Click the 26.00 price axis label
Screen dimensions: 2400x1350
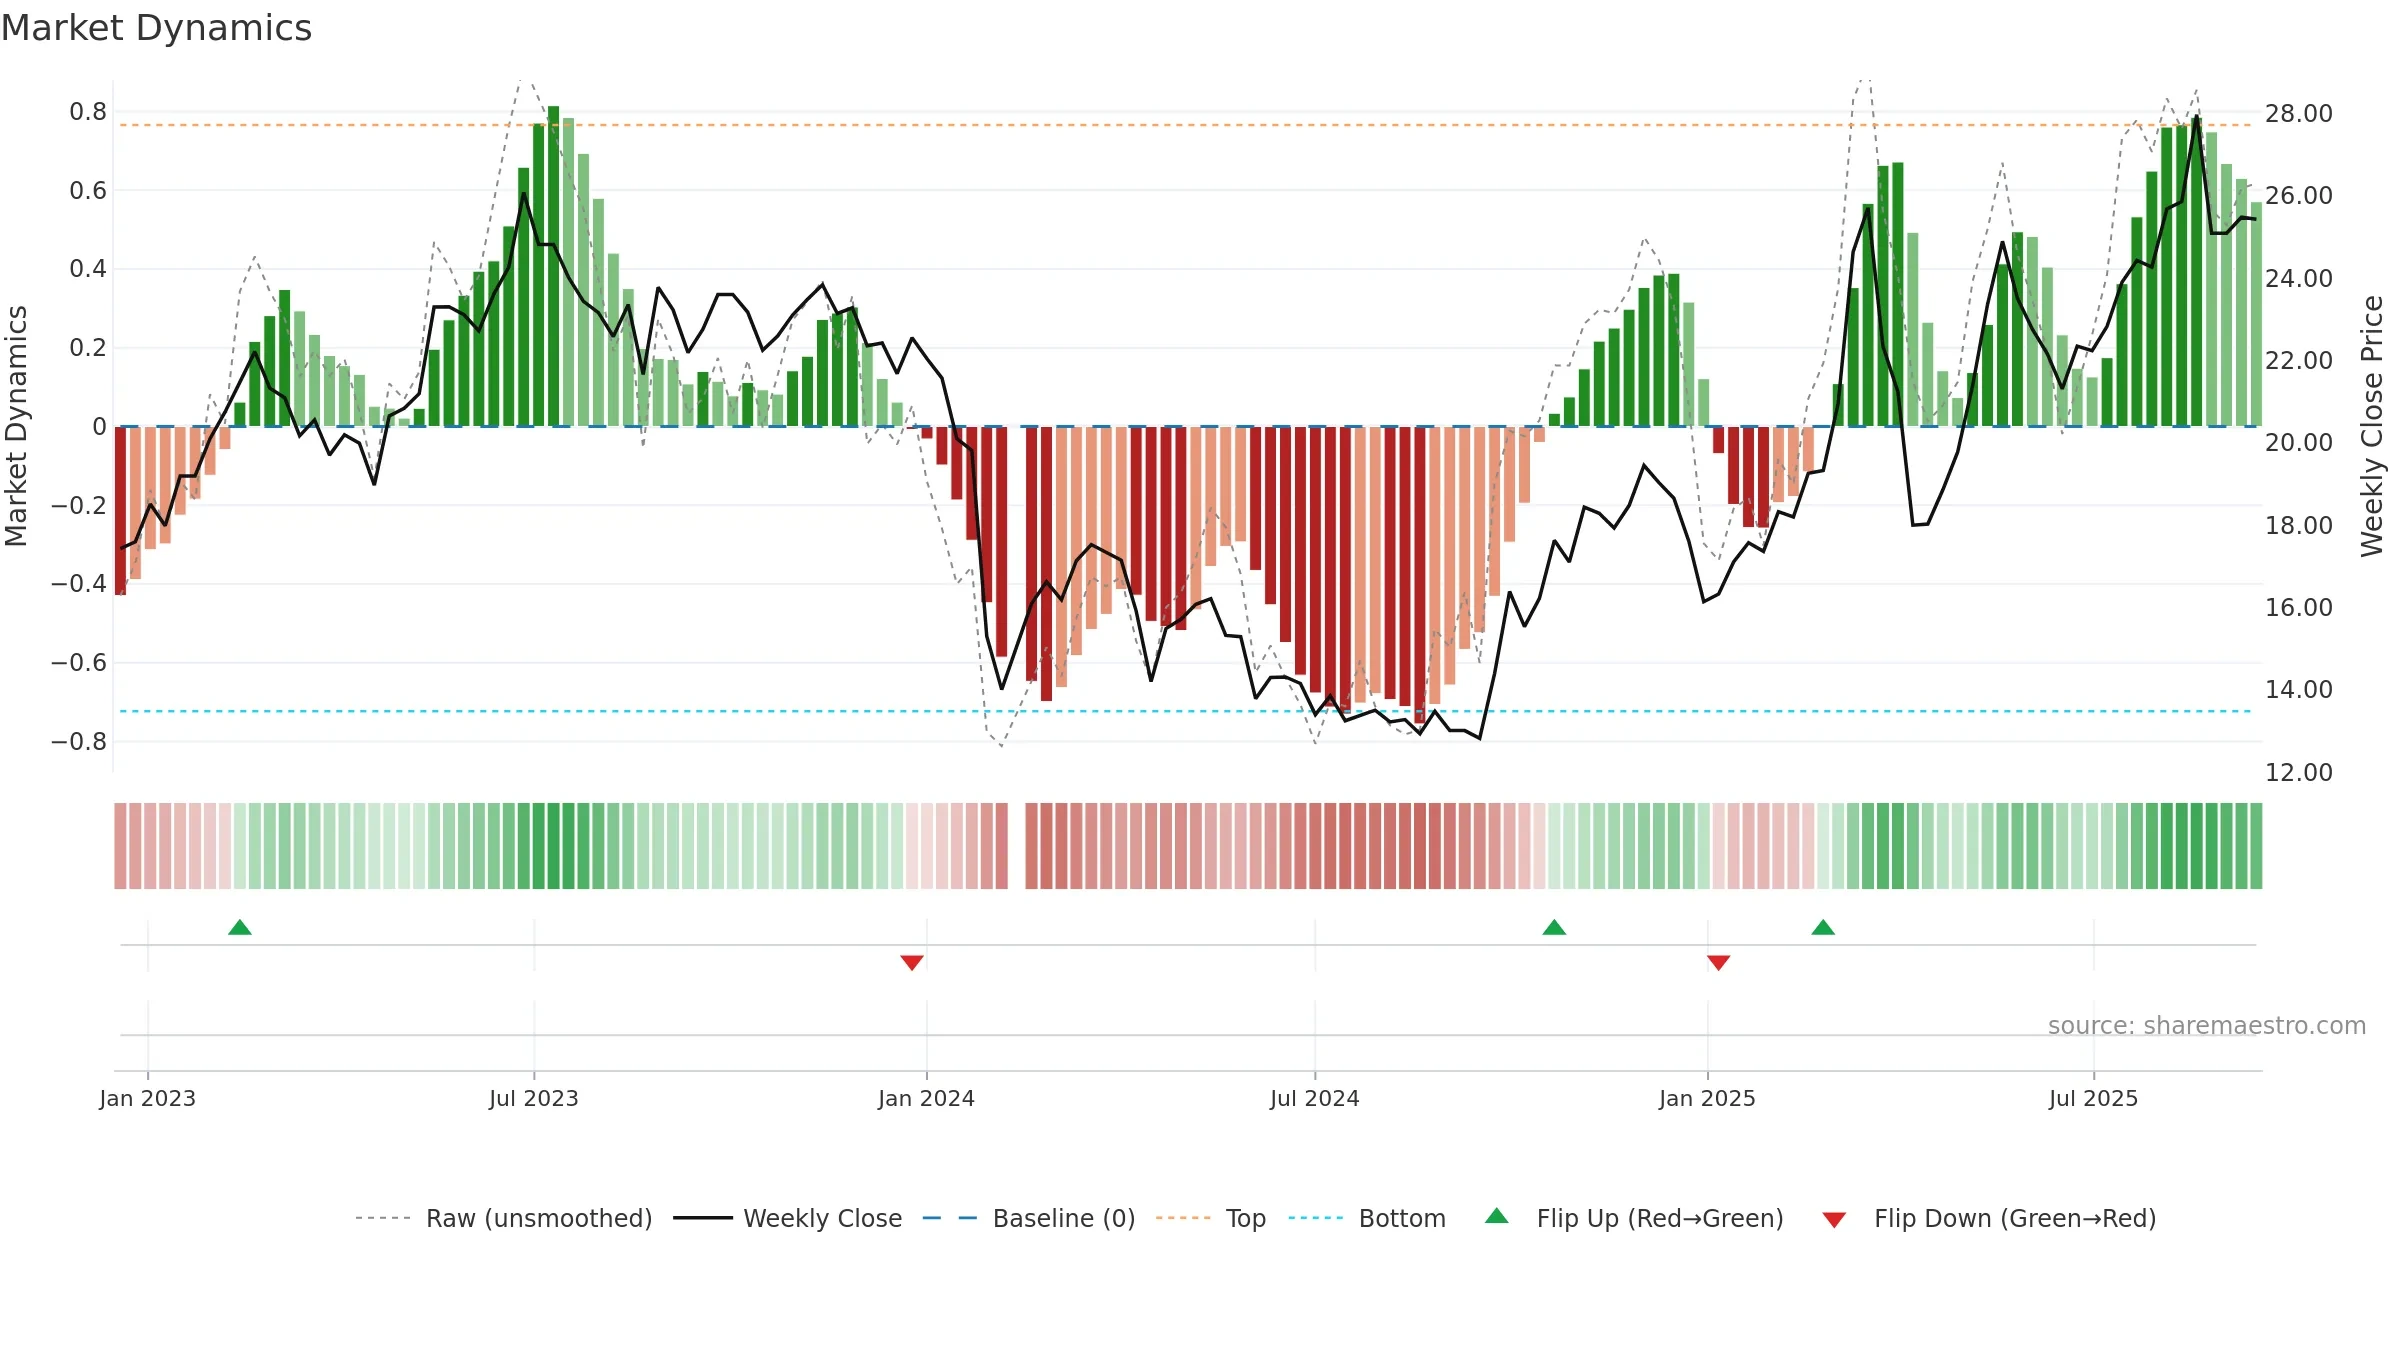tap(2299, 195)
